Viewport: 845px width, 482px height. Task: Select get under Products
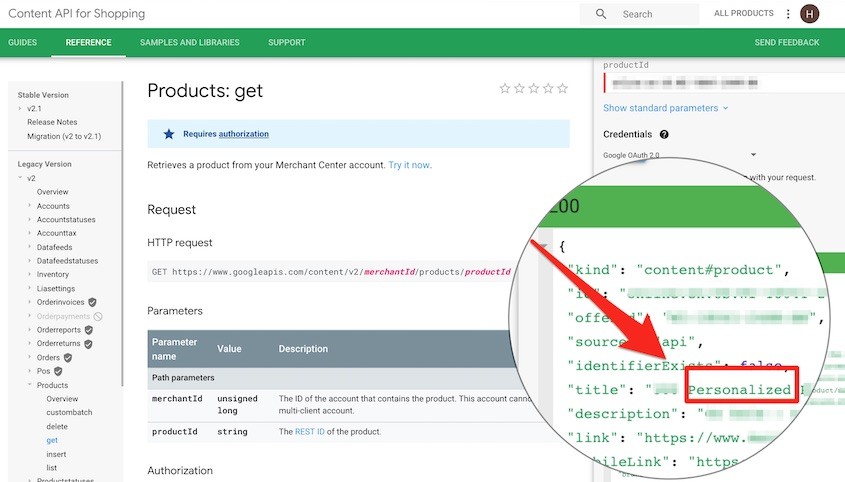[x=52, y=440]
